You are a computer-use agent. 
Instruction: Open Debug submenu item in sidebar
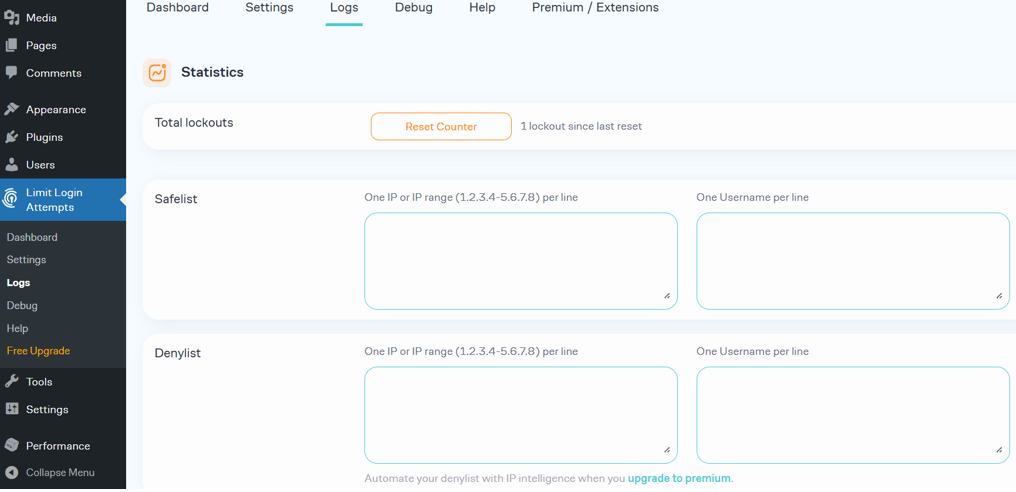[22, 305]
